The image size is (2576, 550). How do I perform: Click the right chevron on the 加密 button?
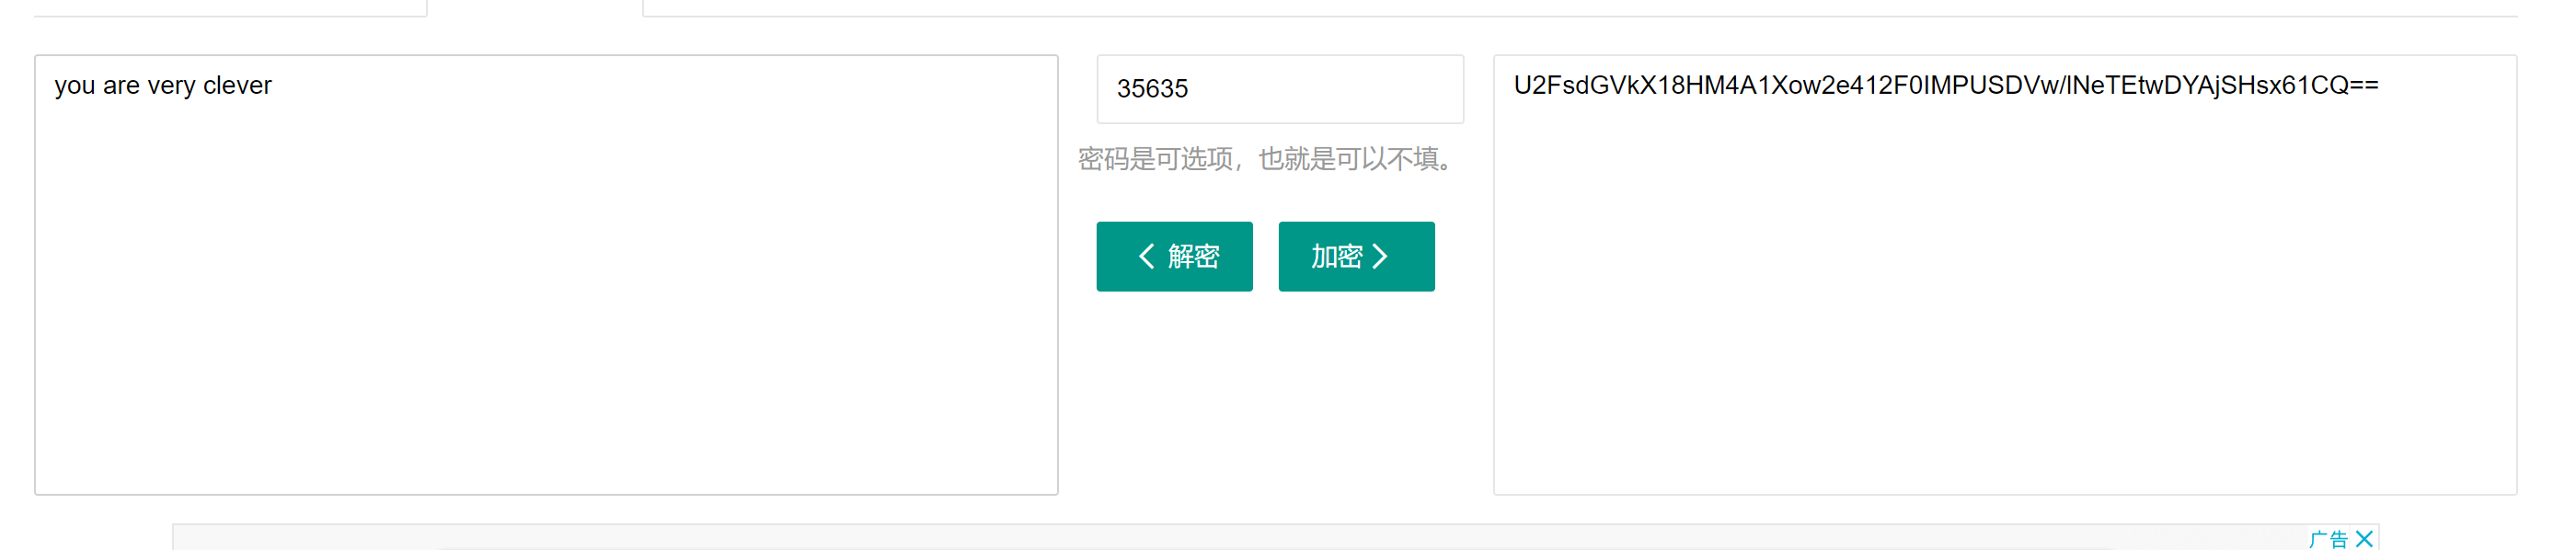click(x=1381, y=257)
